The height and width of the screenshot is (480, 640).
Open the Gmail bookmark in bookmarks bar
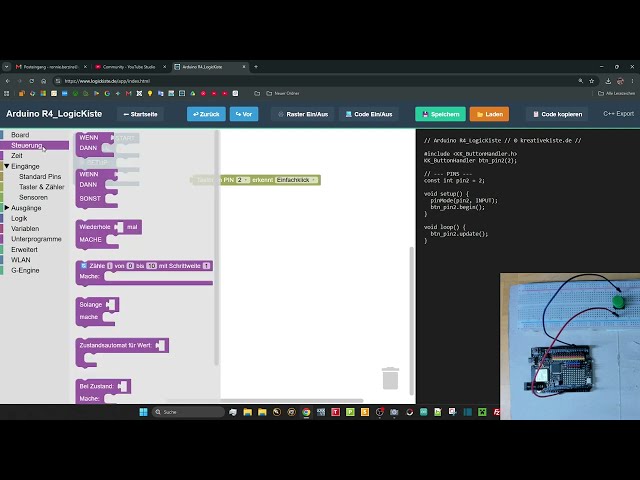pyautogui.click(x=128, y=93)
